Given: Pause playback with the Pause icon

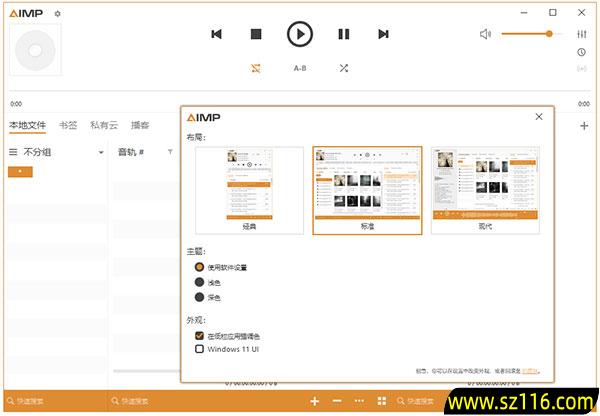Looking at the screenshot, I should pos(344,34).
